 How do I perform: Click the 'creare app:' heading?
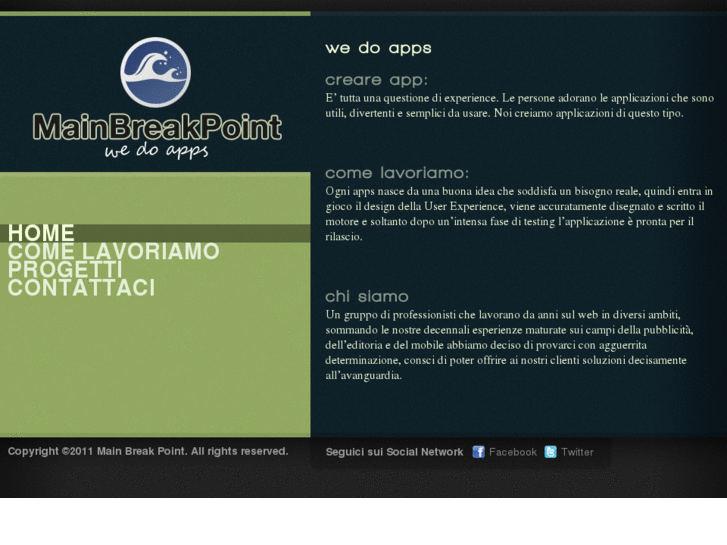pyautogui.click(x=376, y=80)
